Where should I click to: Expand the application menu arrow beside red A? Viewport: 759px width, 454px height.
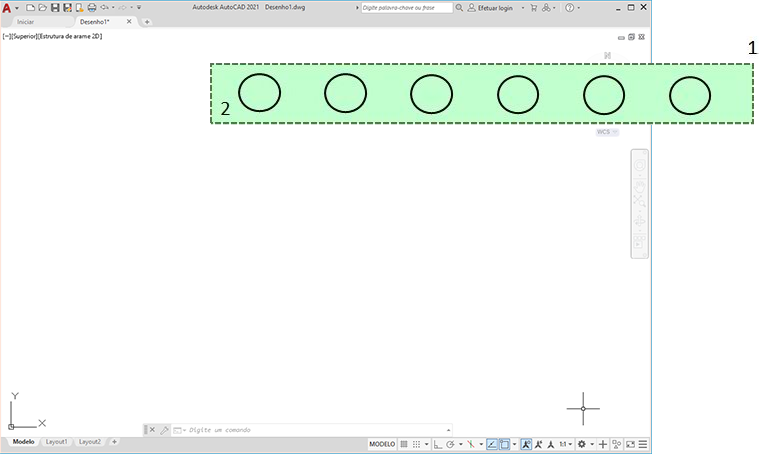[x=17, y=8]
